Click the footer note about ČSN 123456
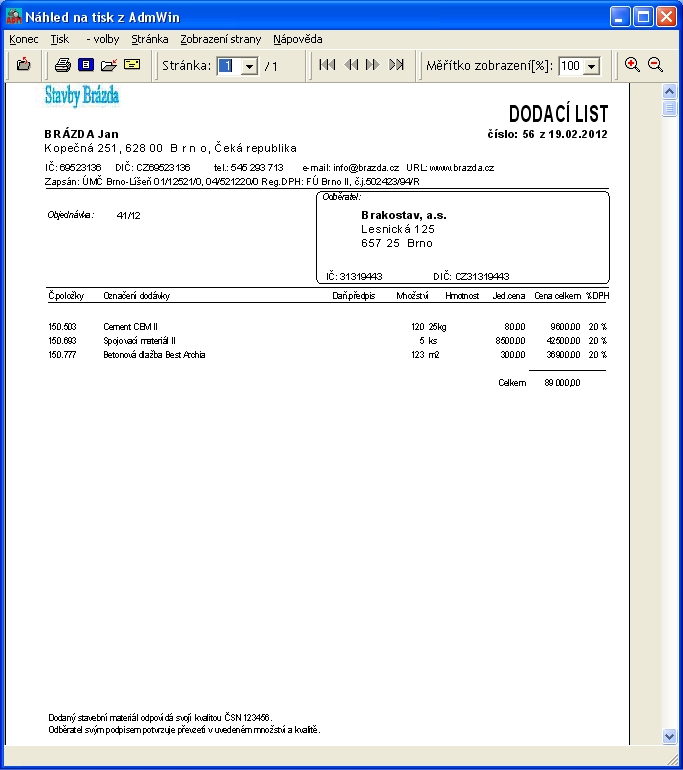 pyautogui.click(x=160, y=717)
